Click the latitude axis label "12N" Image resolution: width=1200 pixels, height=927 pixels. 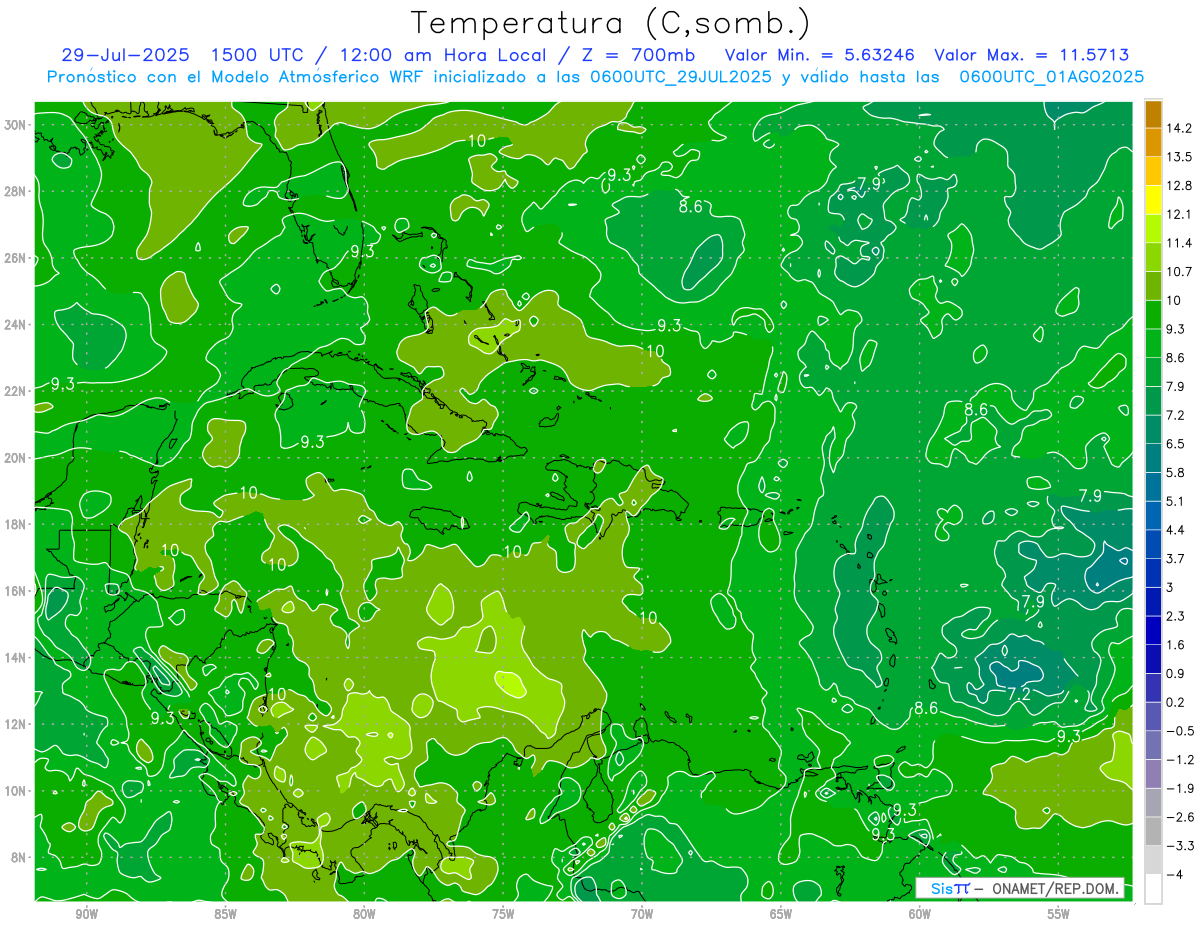(x=17, y=724)
